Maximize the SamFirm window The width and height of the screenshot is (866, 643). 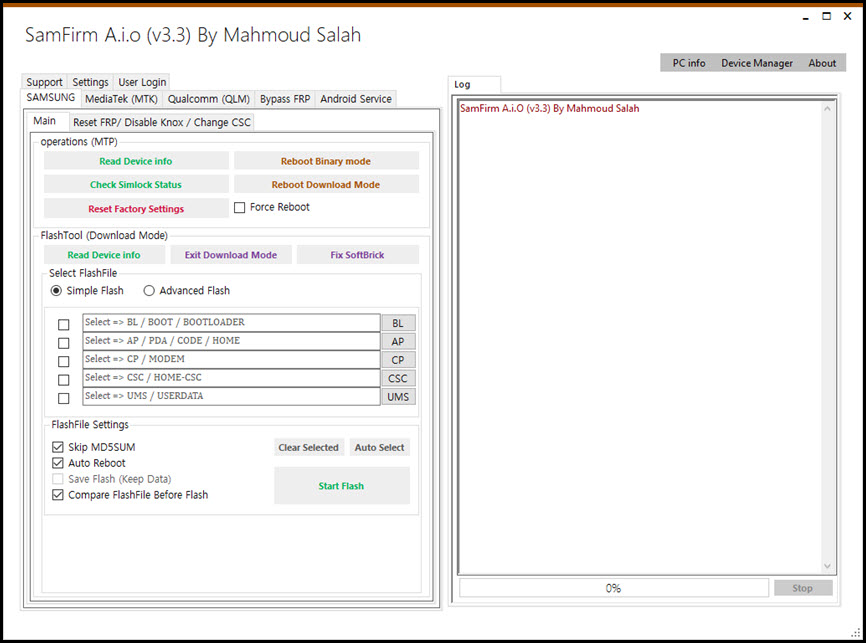(x=826, y=17)
